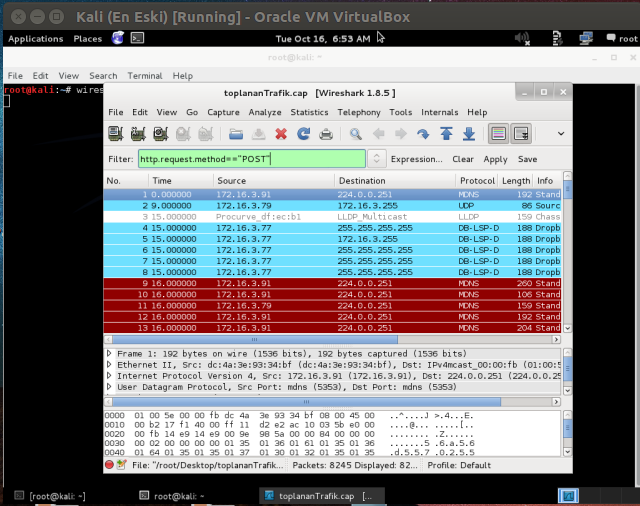Toggle auto scroll in live capture

(x=521, y=134)
